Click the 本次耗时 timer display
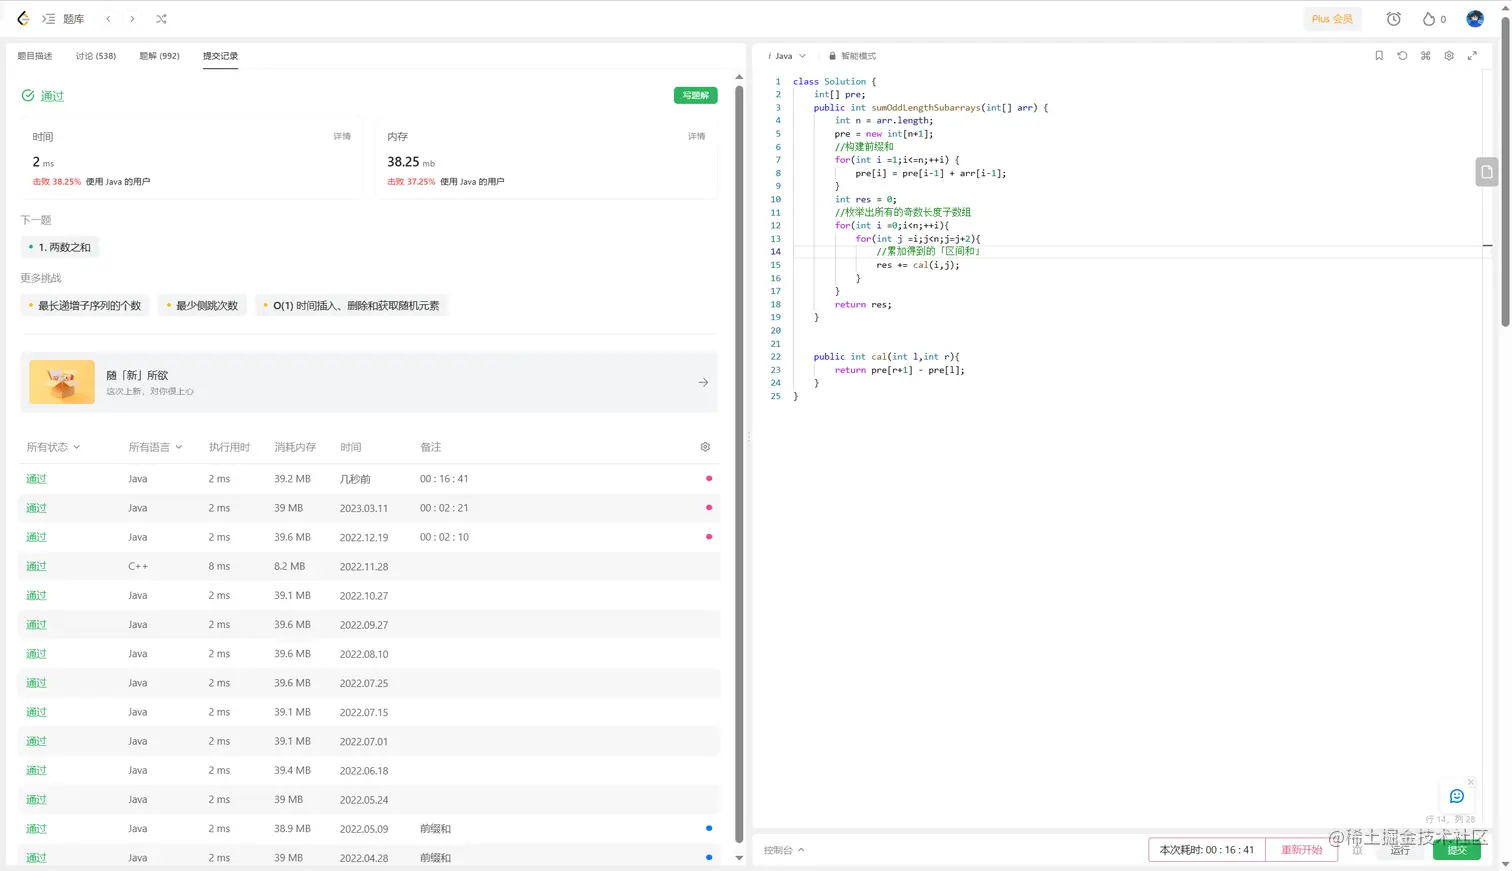 1207,850
